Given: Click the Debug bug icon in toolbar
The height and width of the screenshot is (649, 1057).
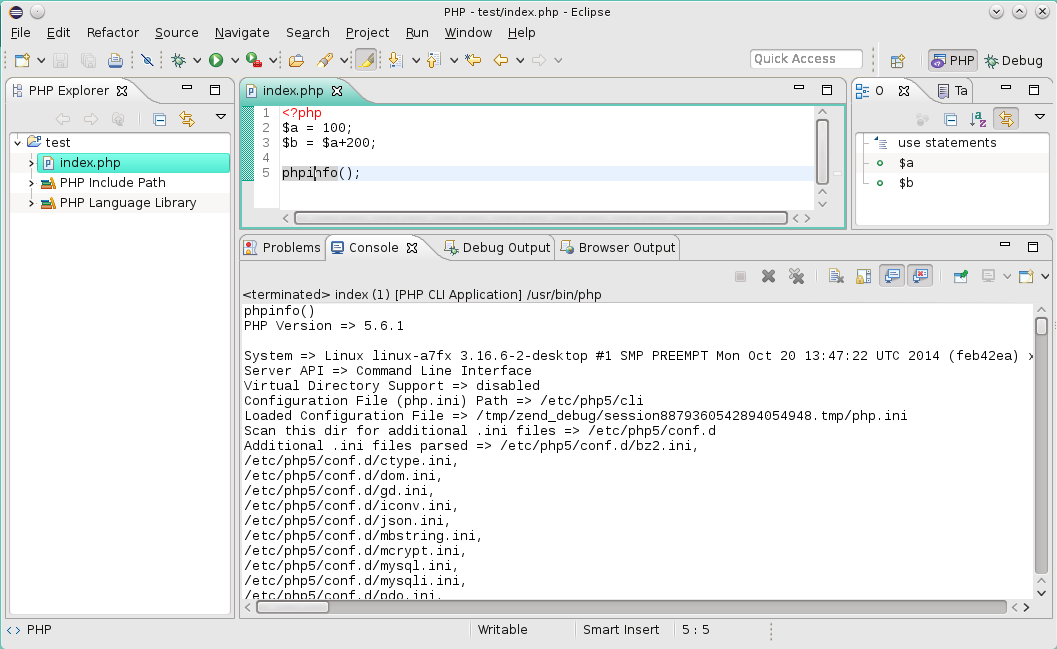Looking at the screenshot, I should [x=178, y=60].
